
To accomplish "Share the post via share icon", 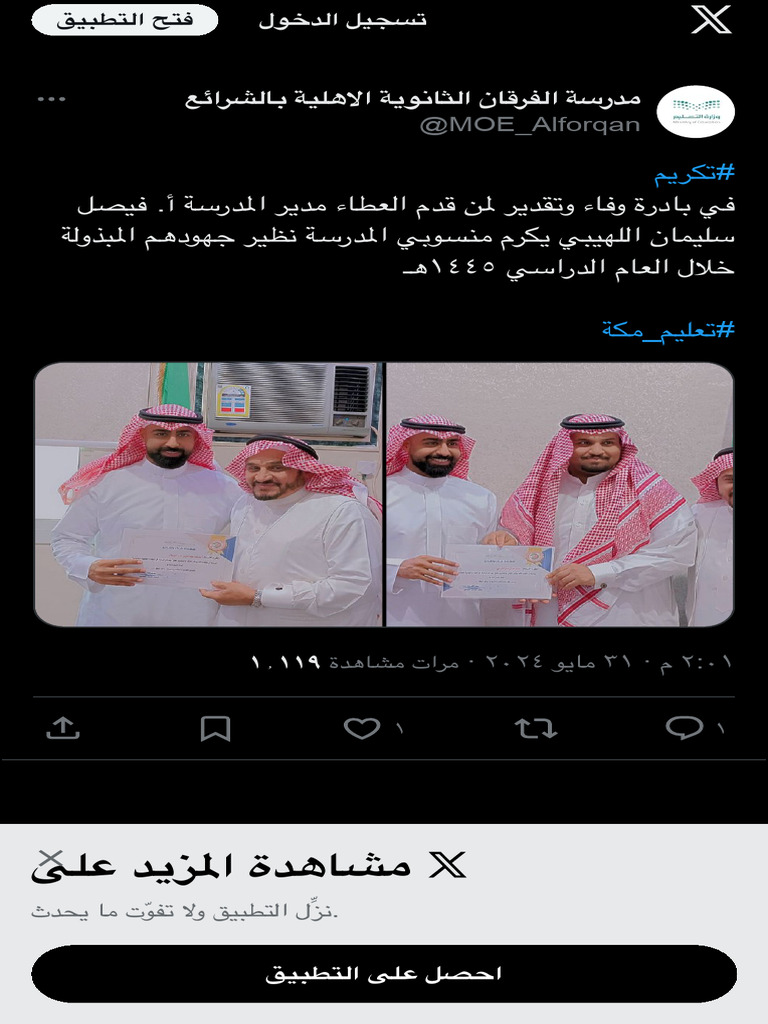I will (x=63, y=728).
